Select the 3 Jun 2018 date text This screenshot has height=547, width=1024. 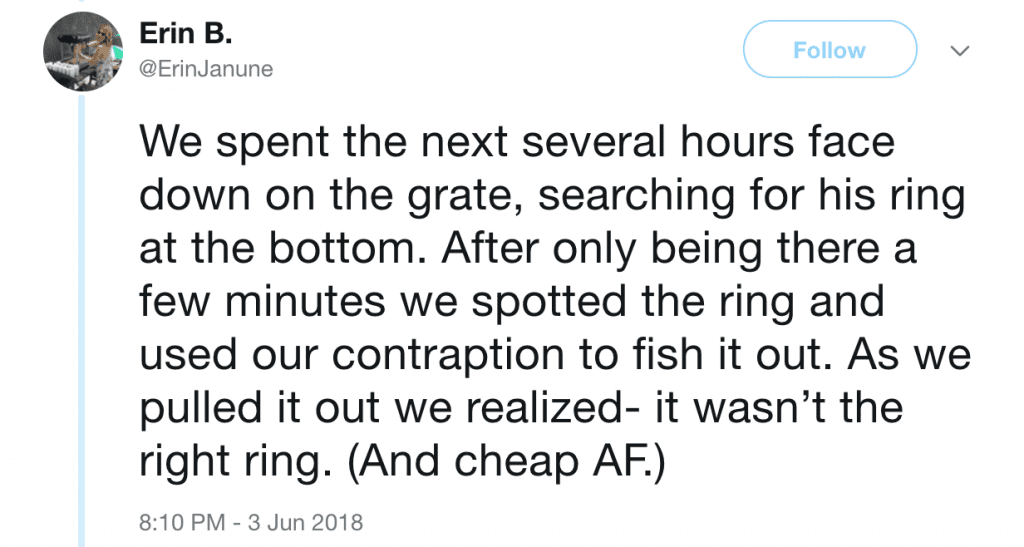tap(305, 522)
